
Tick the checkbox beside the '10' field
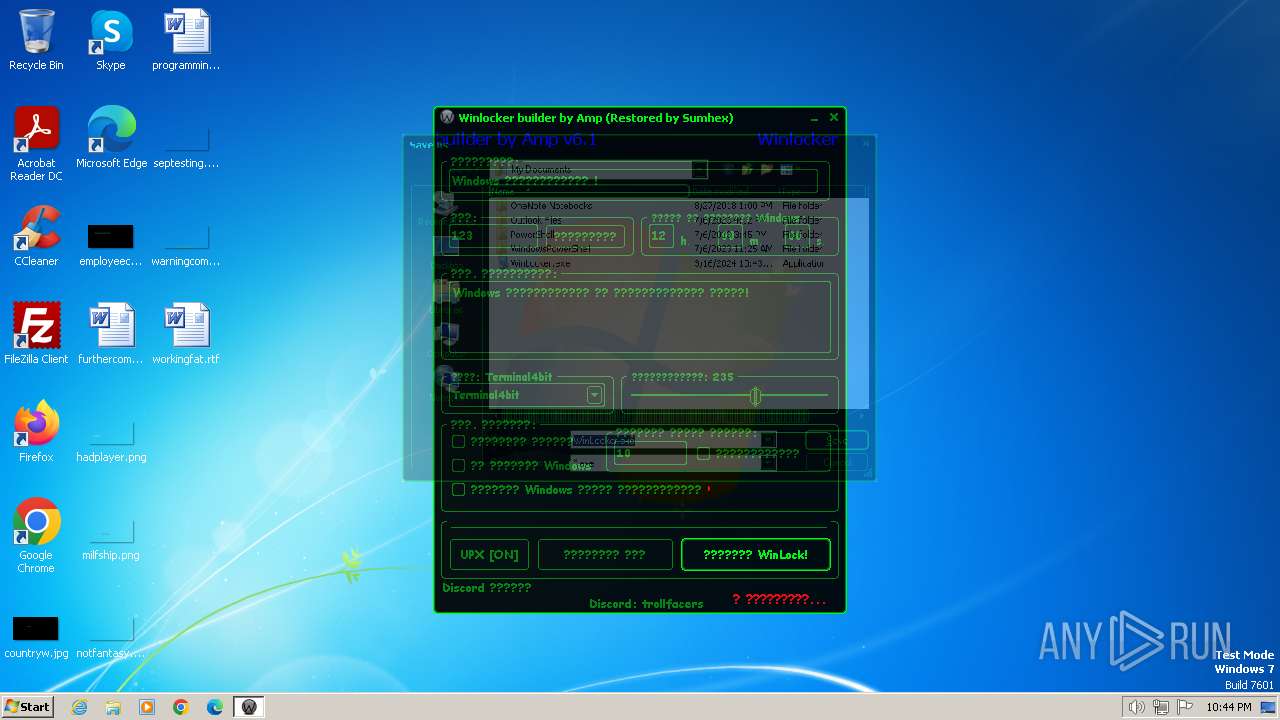(x=703, y=453)
